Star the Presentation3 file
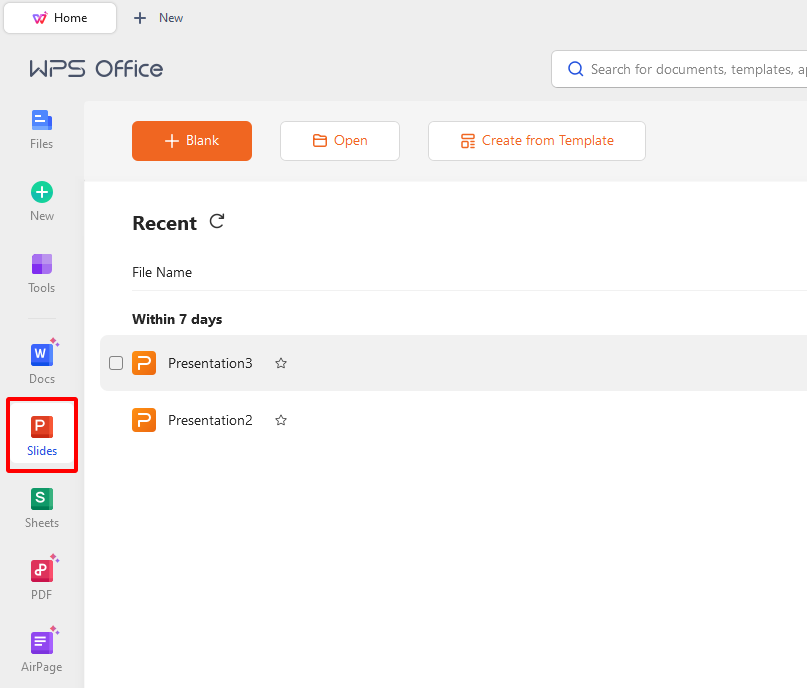 tap(280, 363)
